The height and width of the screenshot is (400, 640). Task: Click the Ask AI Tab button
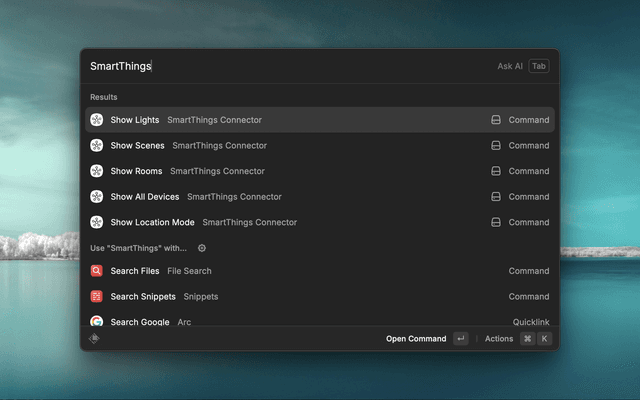[539, 66]
